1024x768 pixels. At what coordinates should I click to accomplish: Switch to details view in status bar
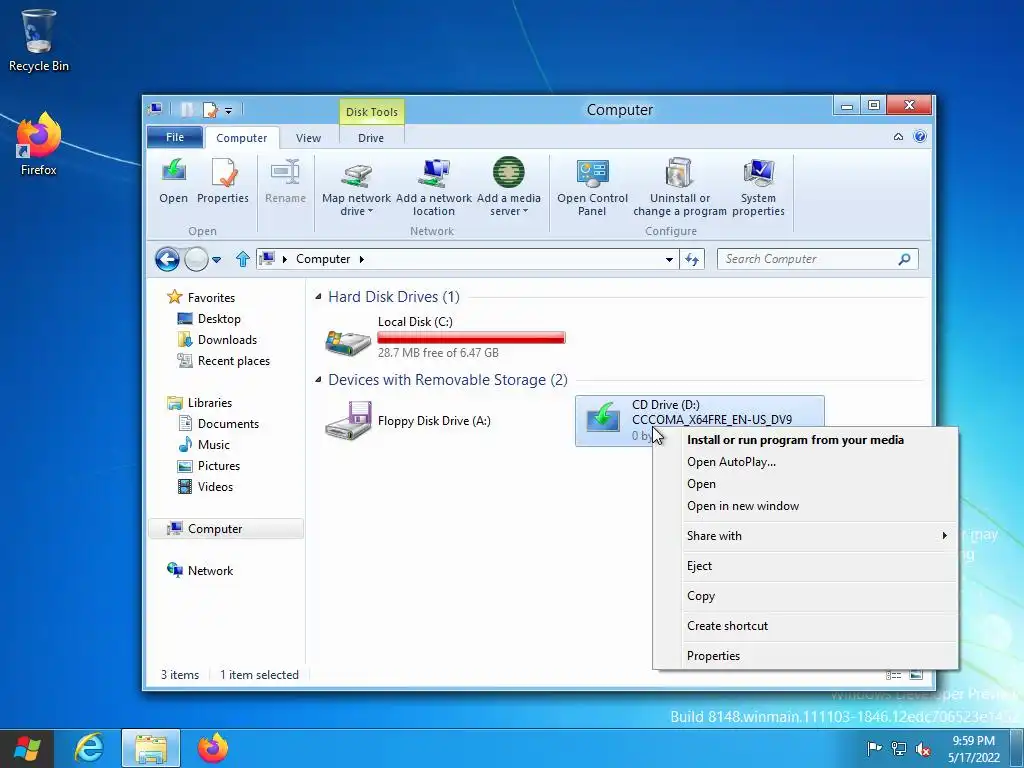tap(893, 675)
